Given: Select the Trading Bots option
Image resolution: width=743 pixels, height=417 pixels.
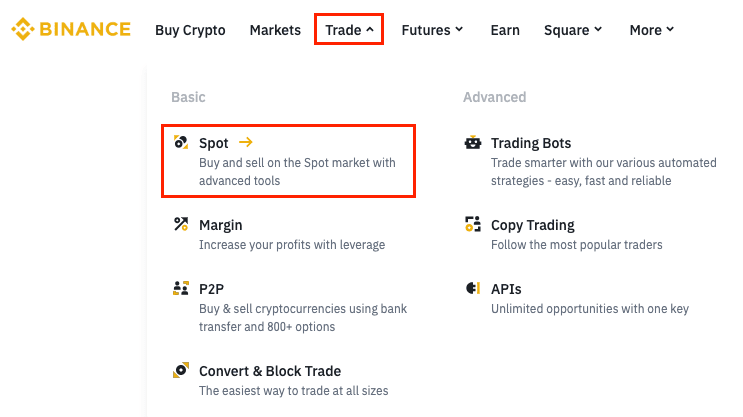Looking at the screenshot, I should coord(531,143).
